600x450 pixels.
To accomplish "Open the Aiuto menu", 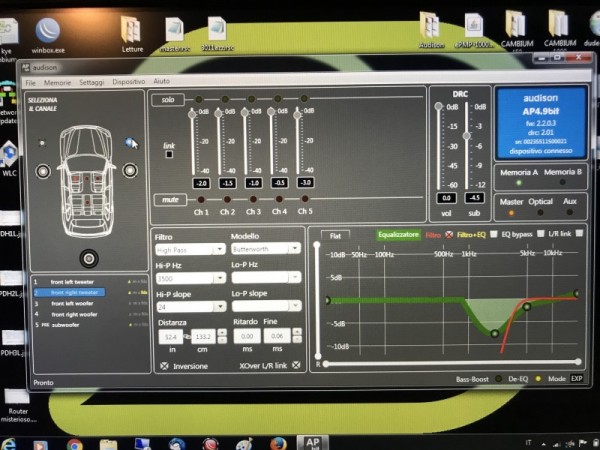I will [x=161, y=81].
